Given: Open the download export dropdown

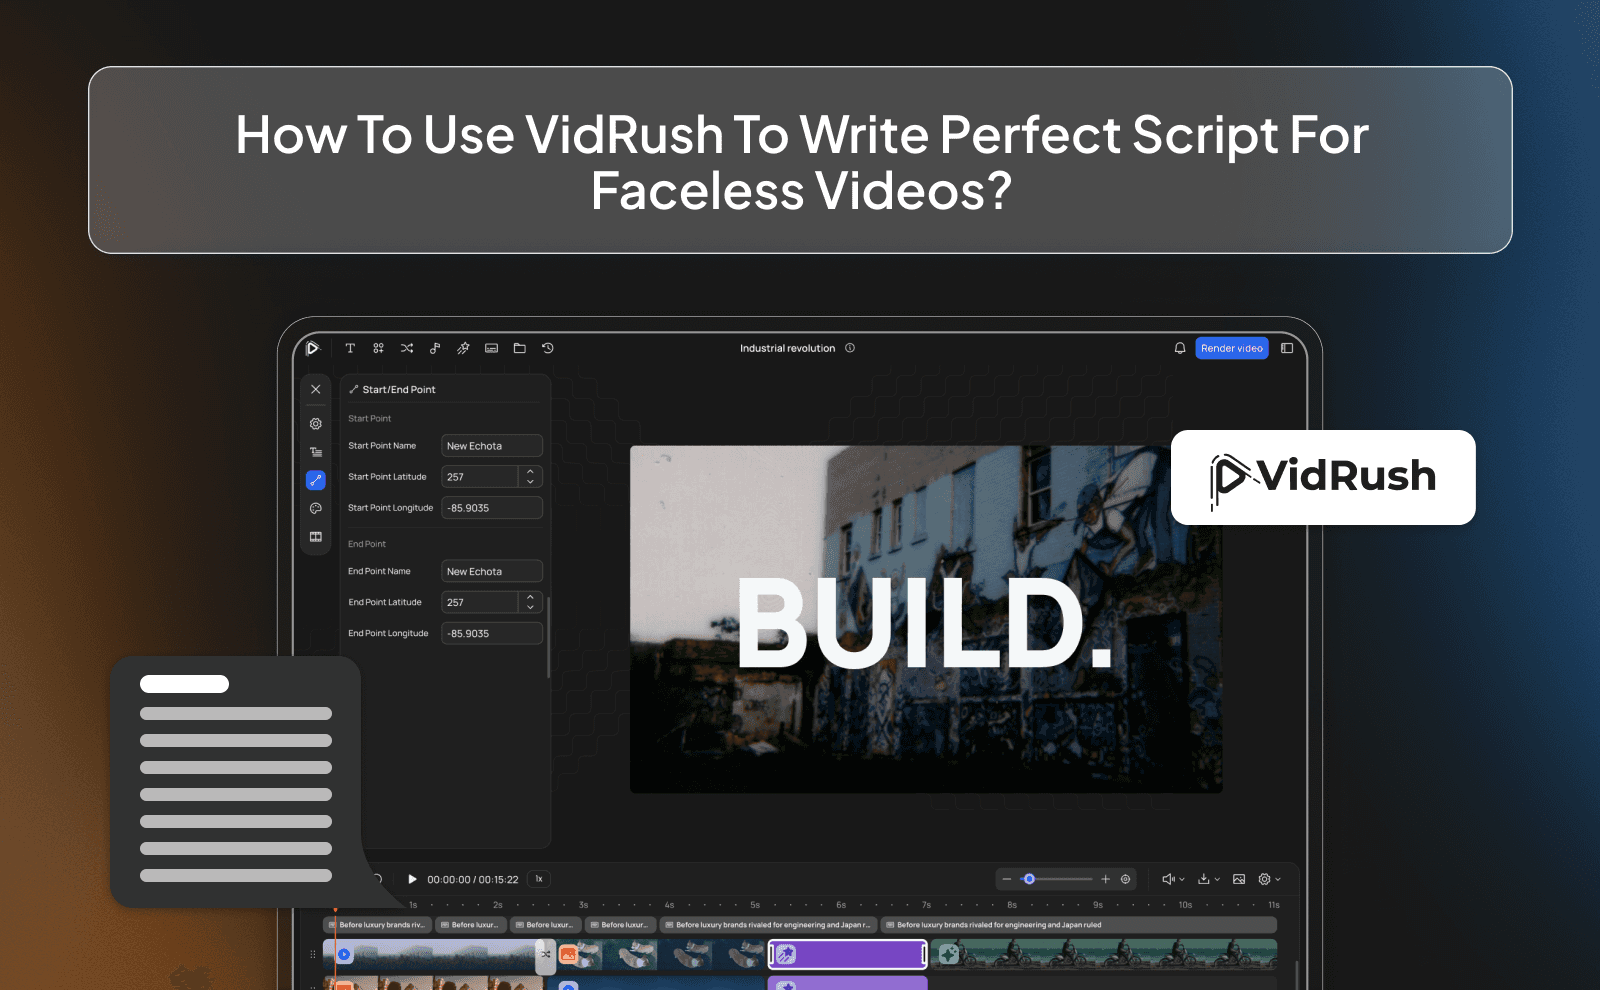Looking at the screenshot, I should pos(1209,879).
